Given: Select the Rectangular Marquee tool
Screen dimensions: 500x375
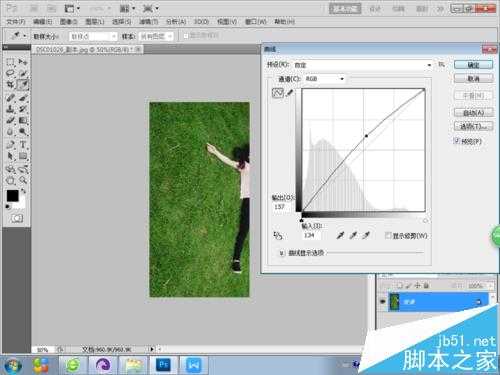Looking at the screenshot, I should coord(10,62).
